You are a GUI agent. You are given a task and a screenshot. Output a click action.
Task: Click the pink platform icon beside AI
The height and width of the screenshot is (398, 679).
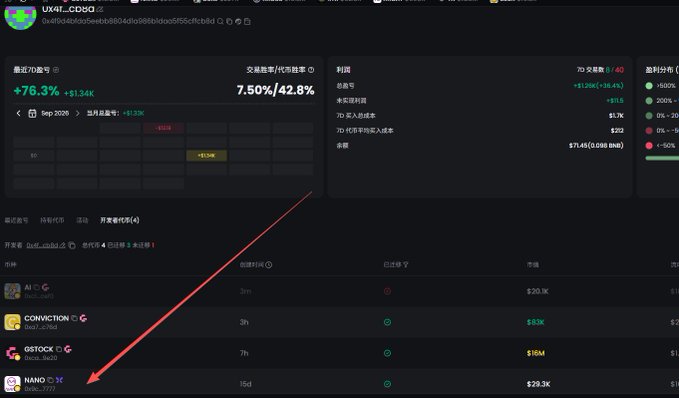coord(45,287)
